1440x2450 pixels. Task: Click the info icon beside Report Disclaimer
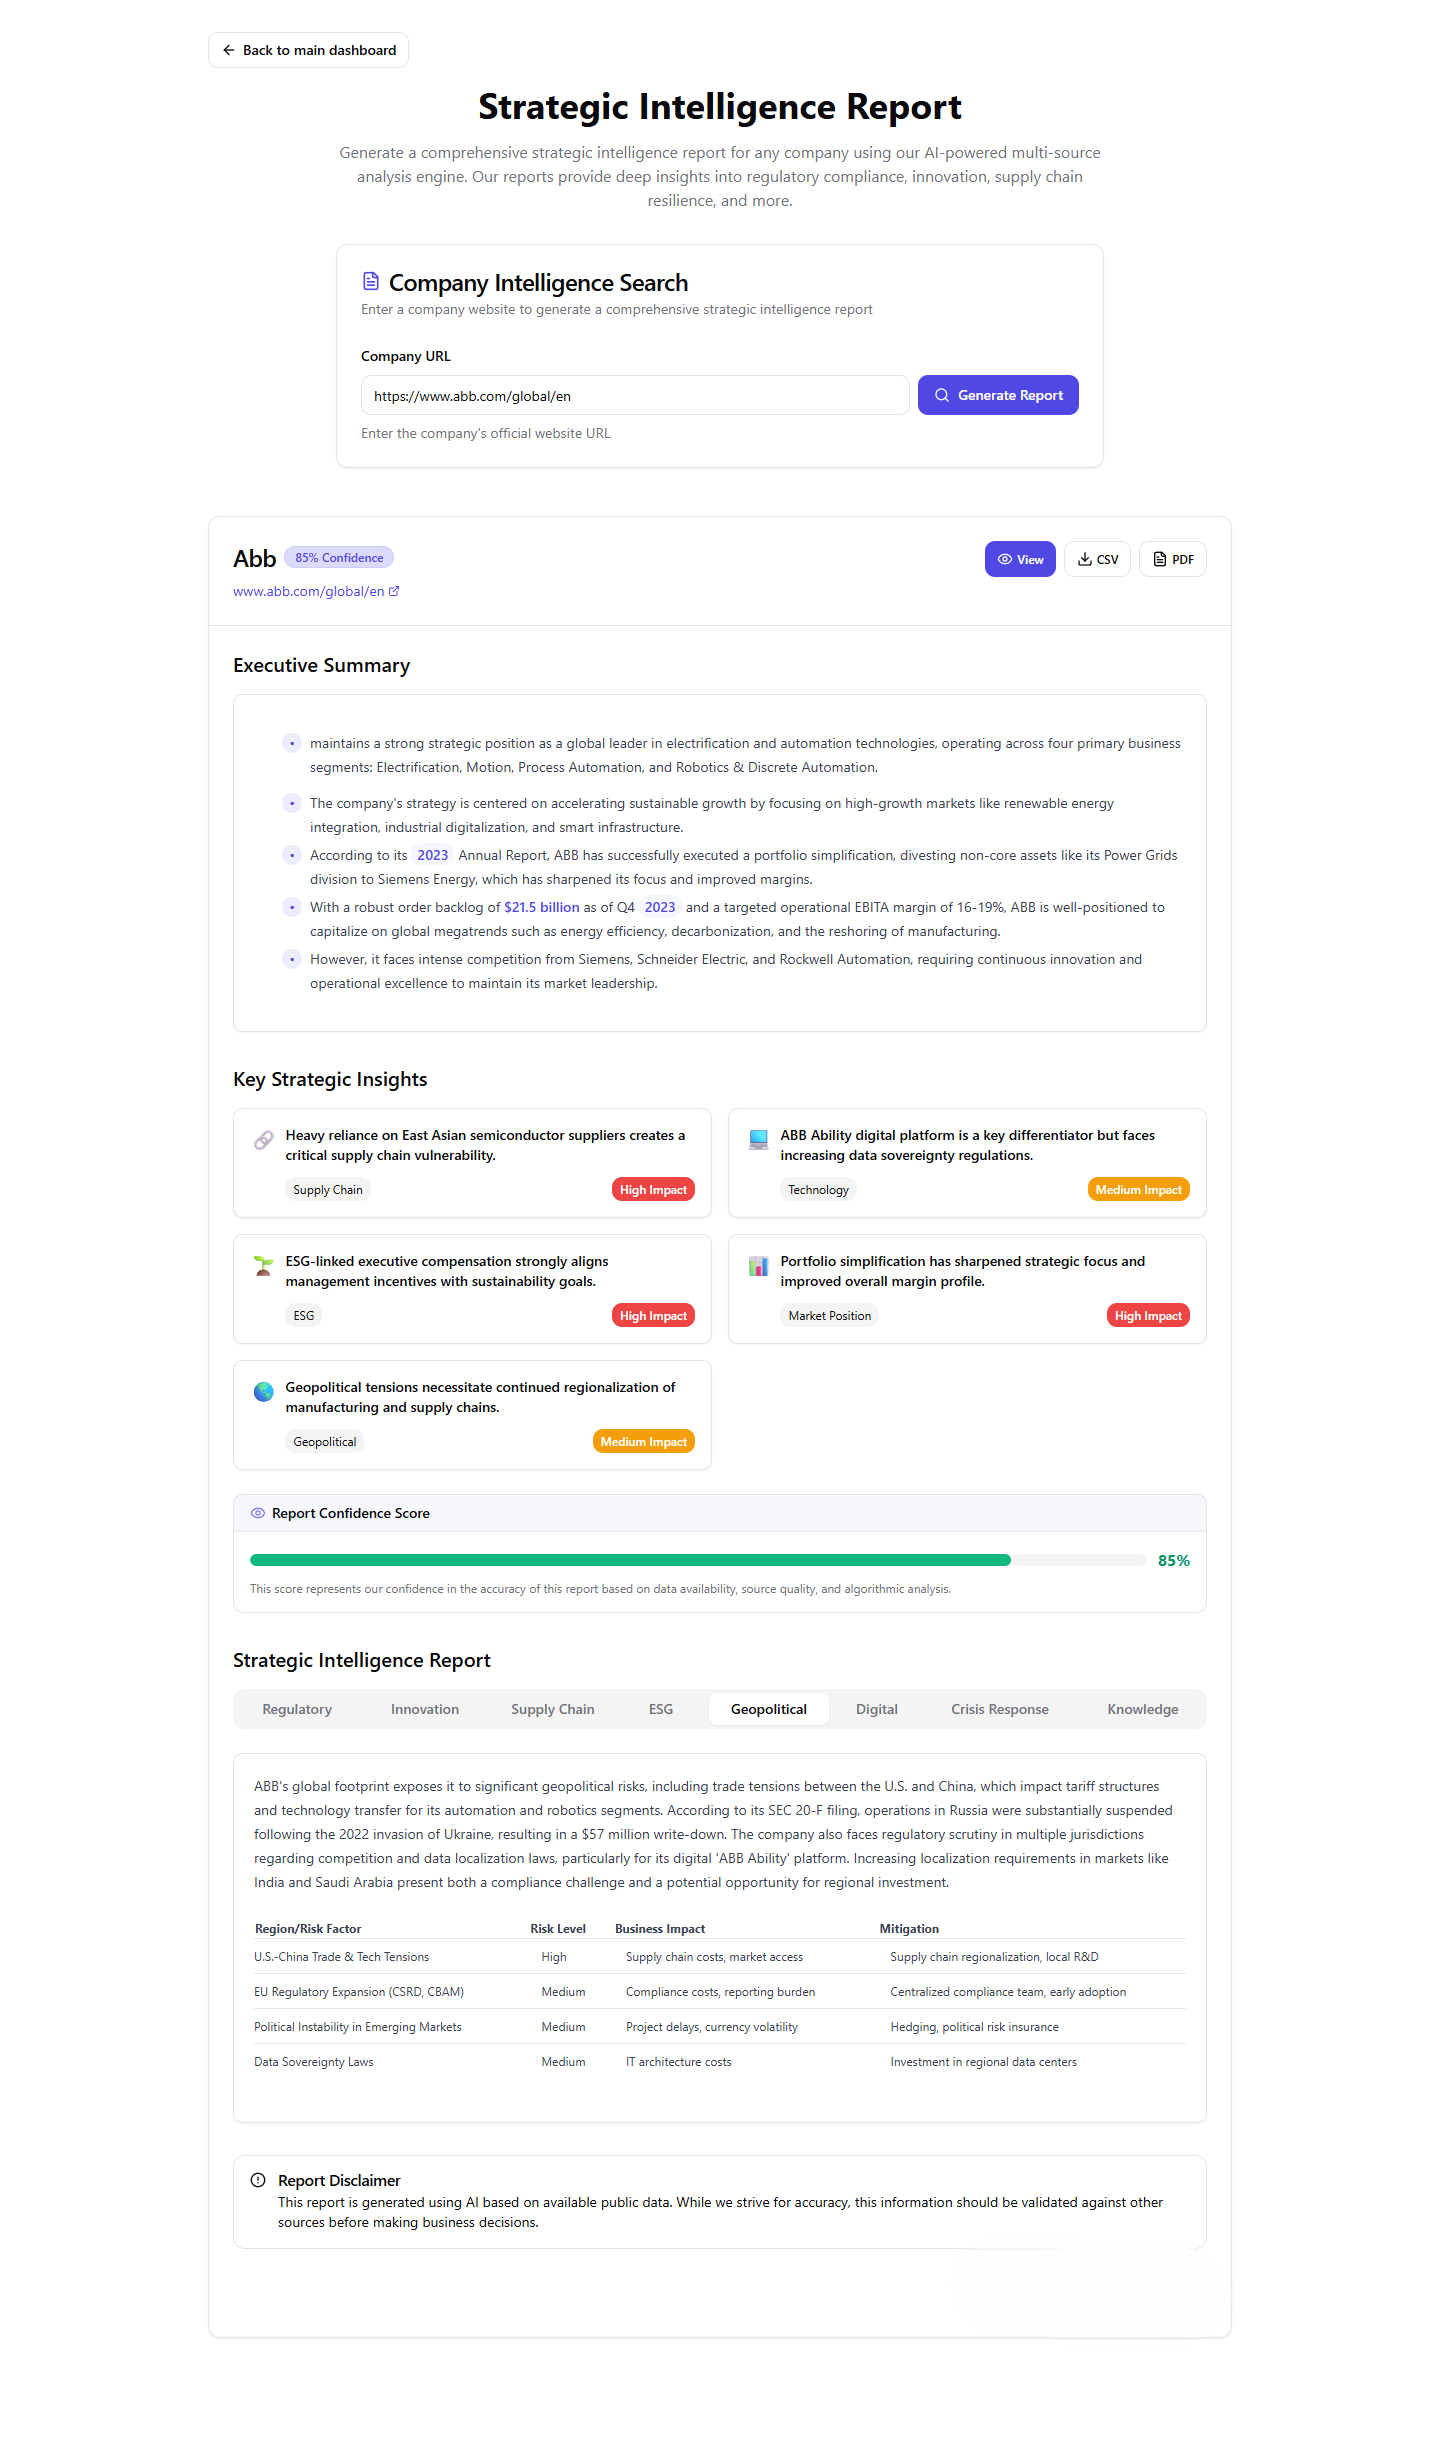tap(258, 2180)
